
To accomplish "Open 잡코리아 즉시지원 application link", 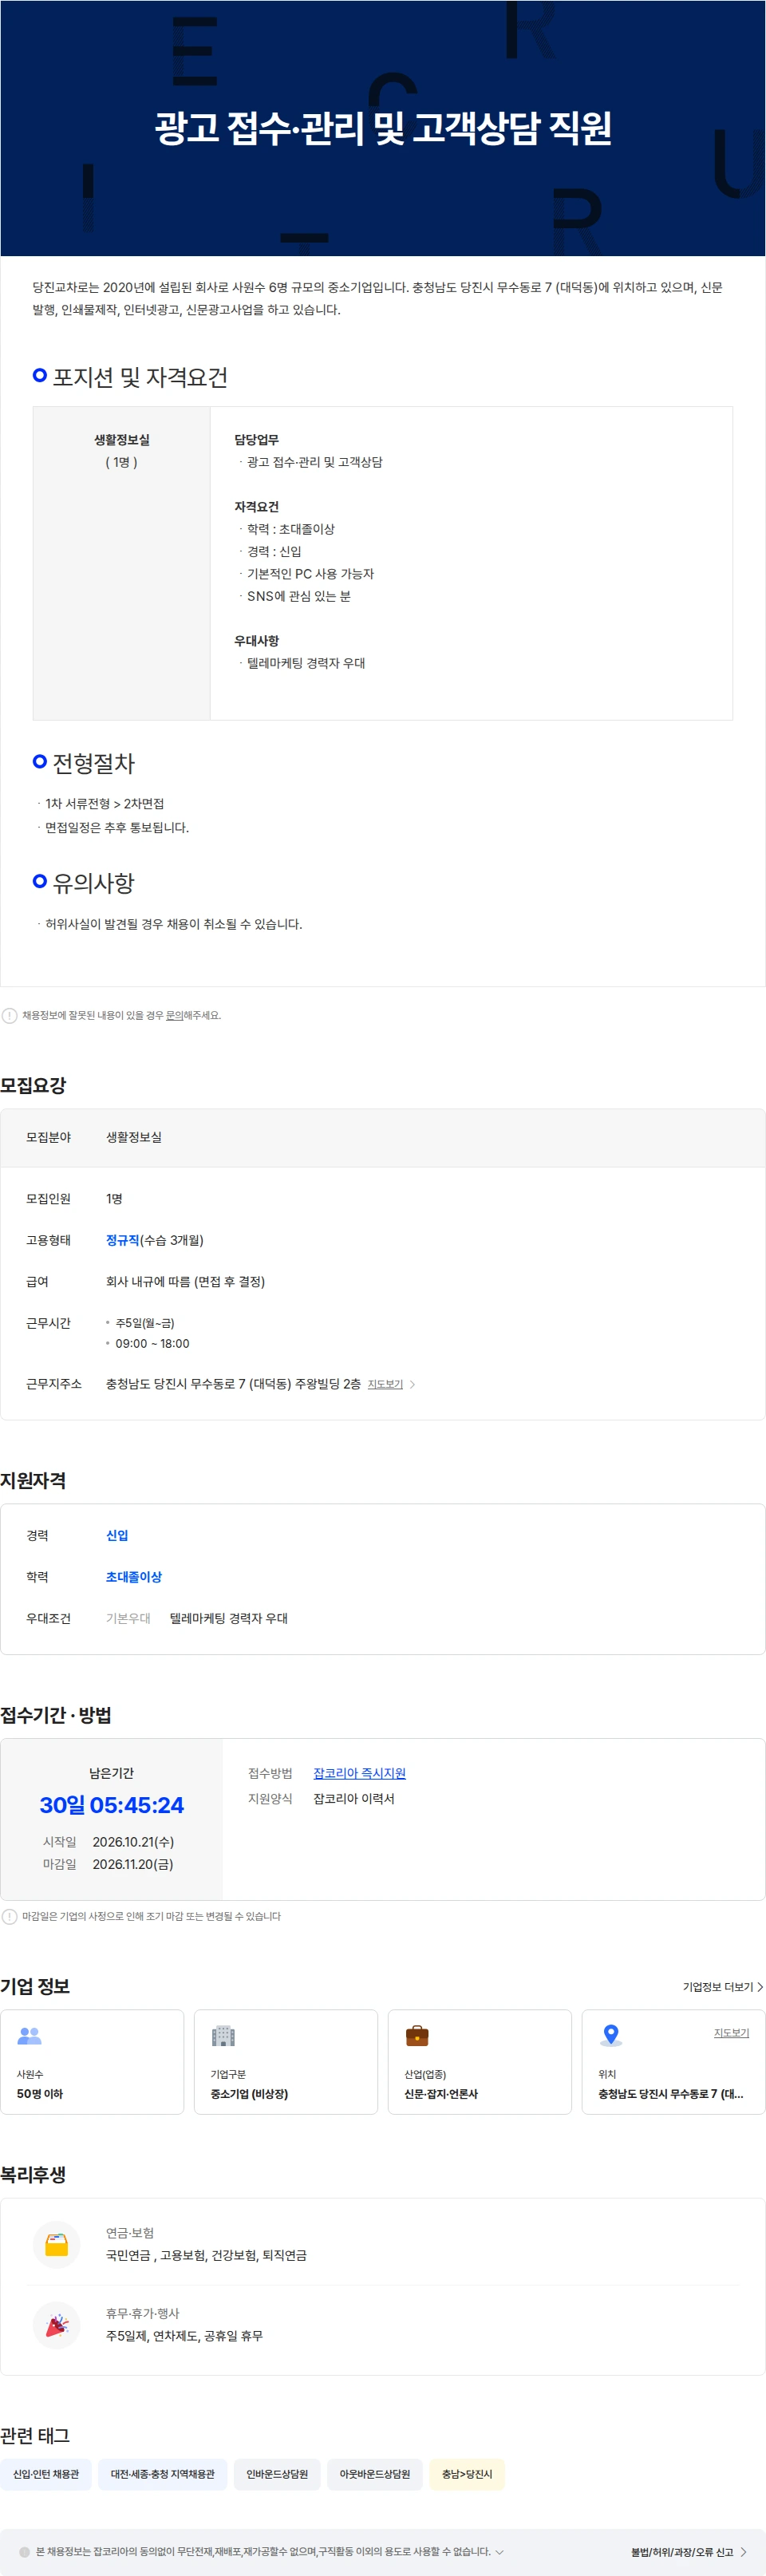I will pos(360,1773).
